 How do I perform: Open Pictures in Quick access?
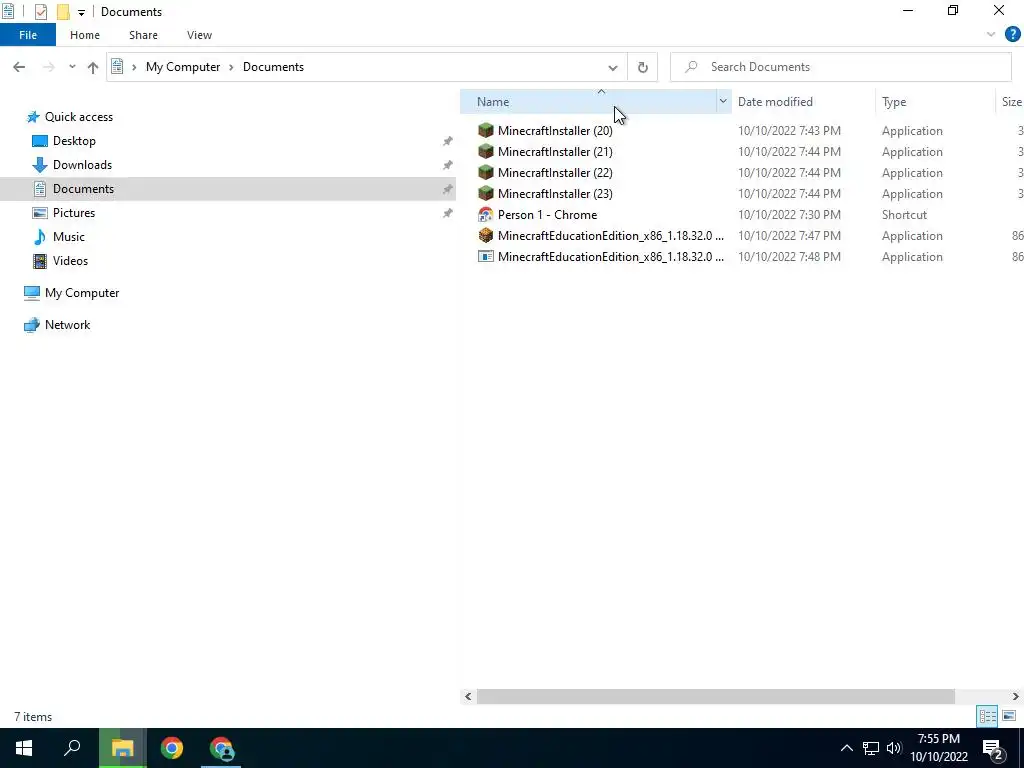coord(74,213)
